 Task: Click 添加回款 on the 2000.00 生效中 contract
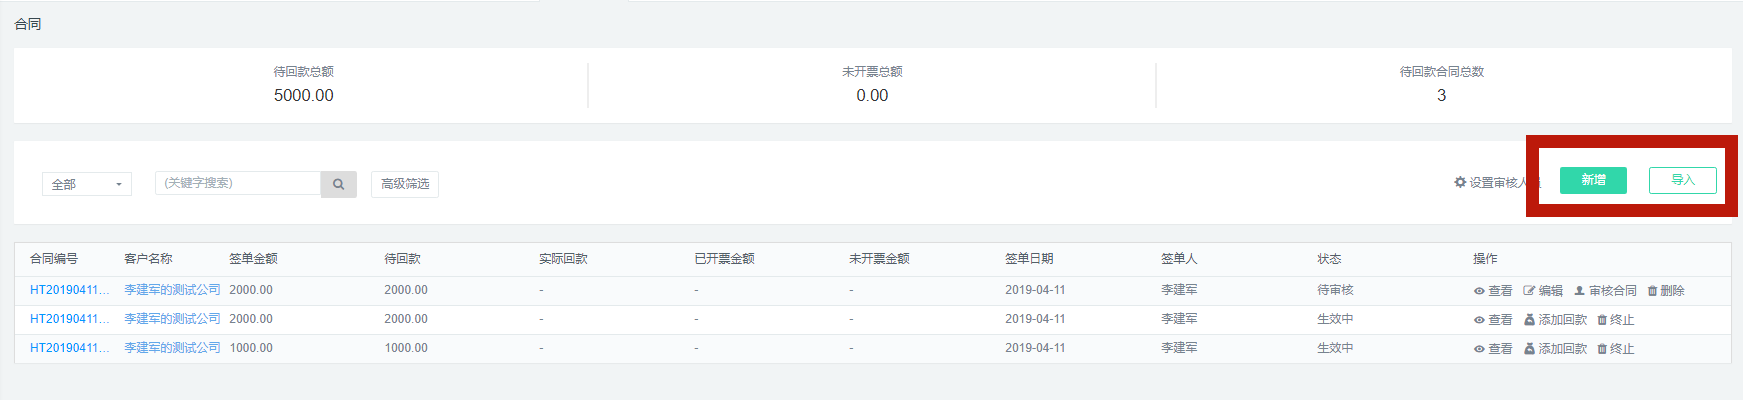(1555, 320)
